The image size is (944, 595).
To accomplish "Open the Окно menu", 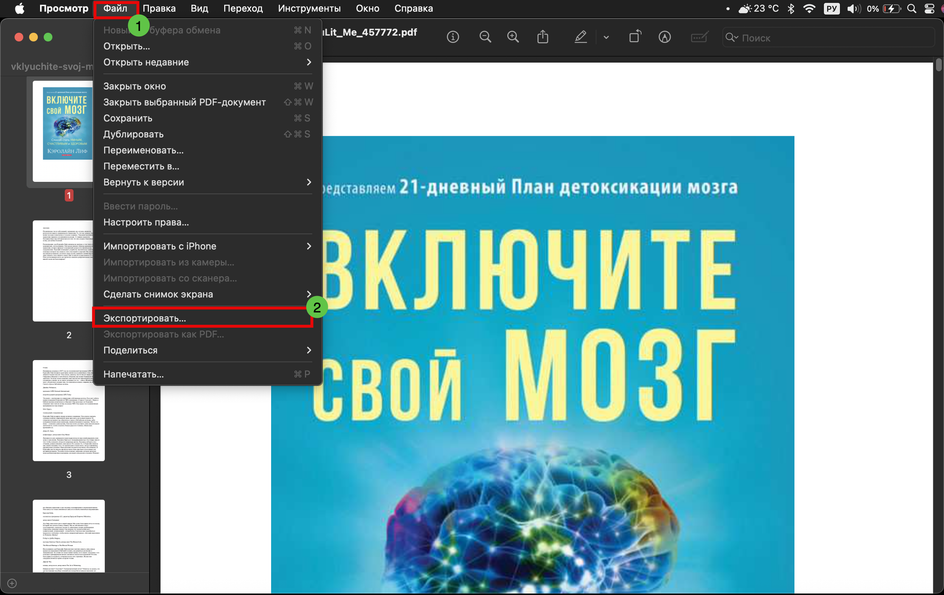I will [367, 8].
